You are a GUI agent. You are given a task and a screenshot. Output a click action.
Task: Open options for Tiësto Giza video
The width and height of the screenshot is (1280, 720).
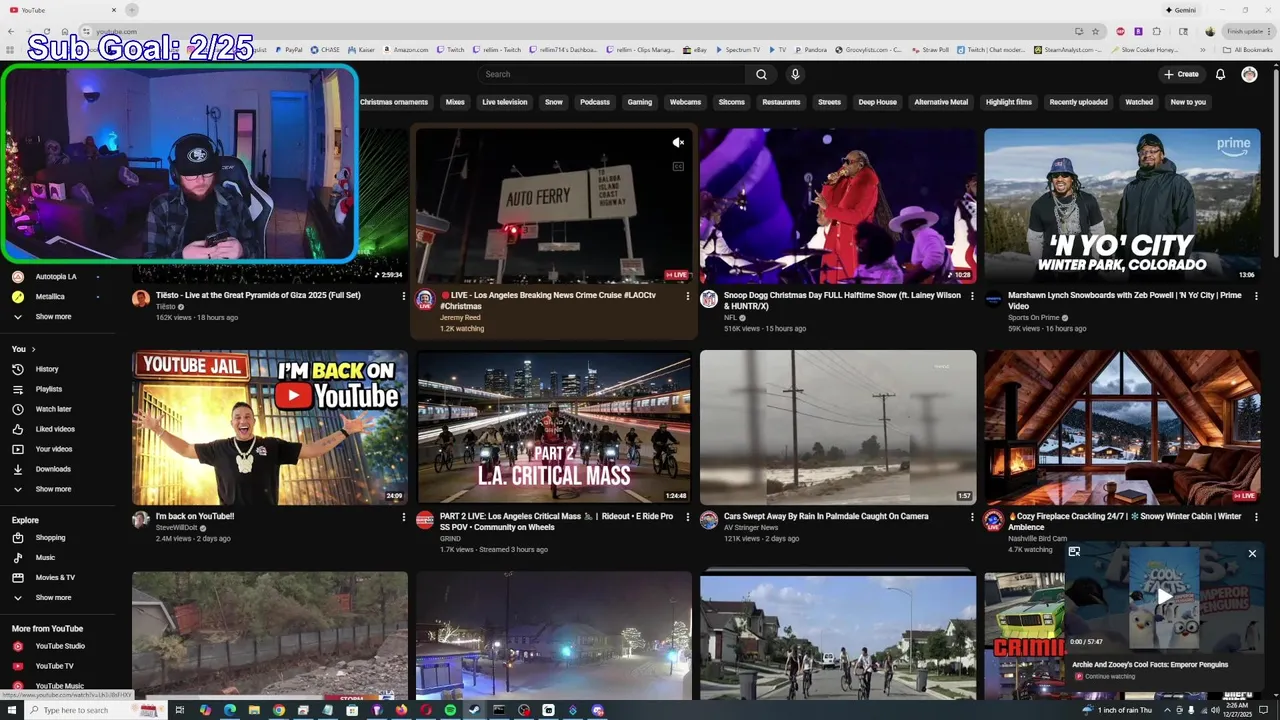(x=404, y=296)
